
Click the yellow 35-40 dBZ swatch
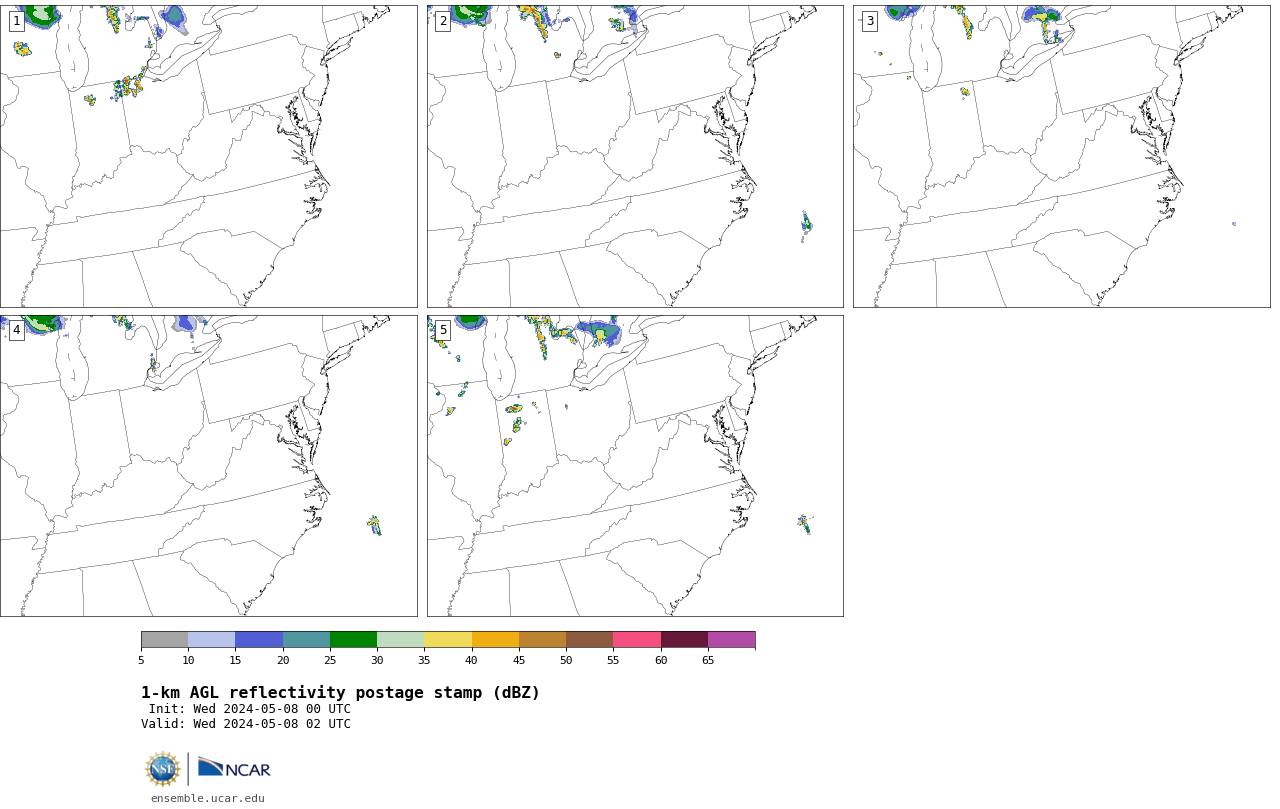(448, 640)
